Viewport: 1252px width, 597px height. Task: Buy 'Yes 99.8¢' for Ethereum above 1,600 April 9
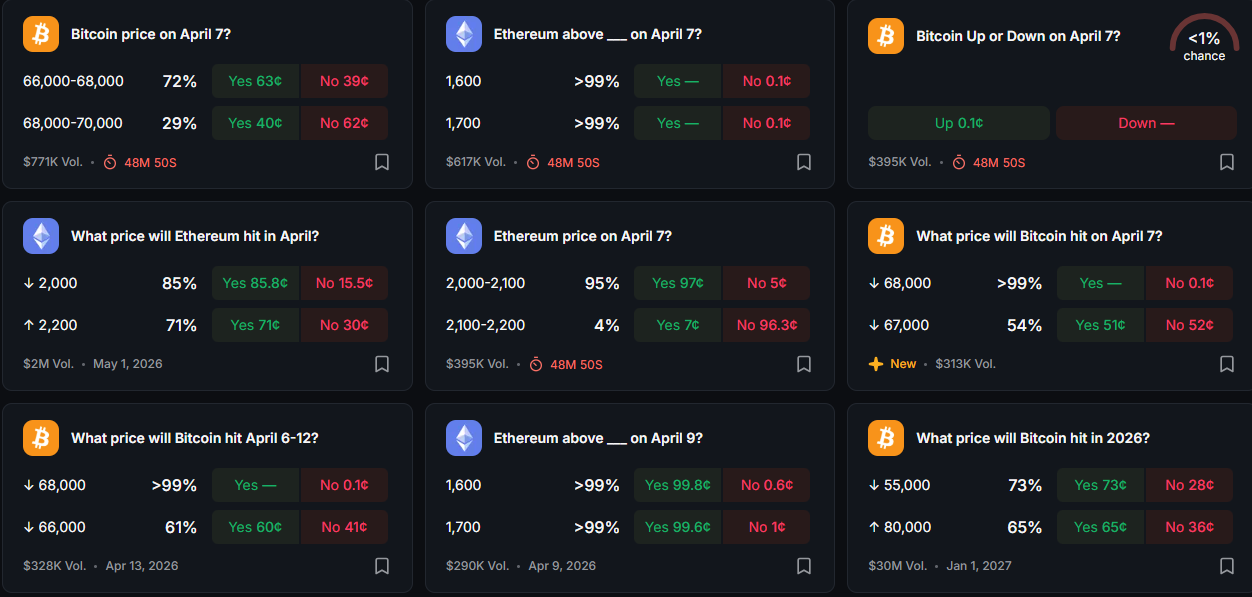677,485
